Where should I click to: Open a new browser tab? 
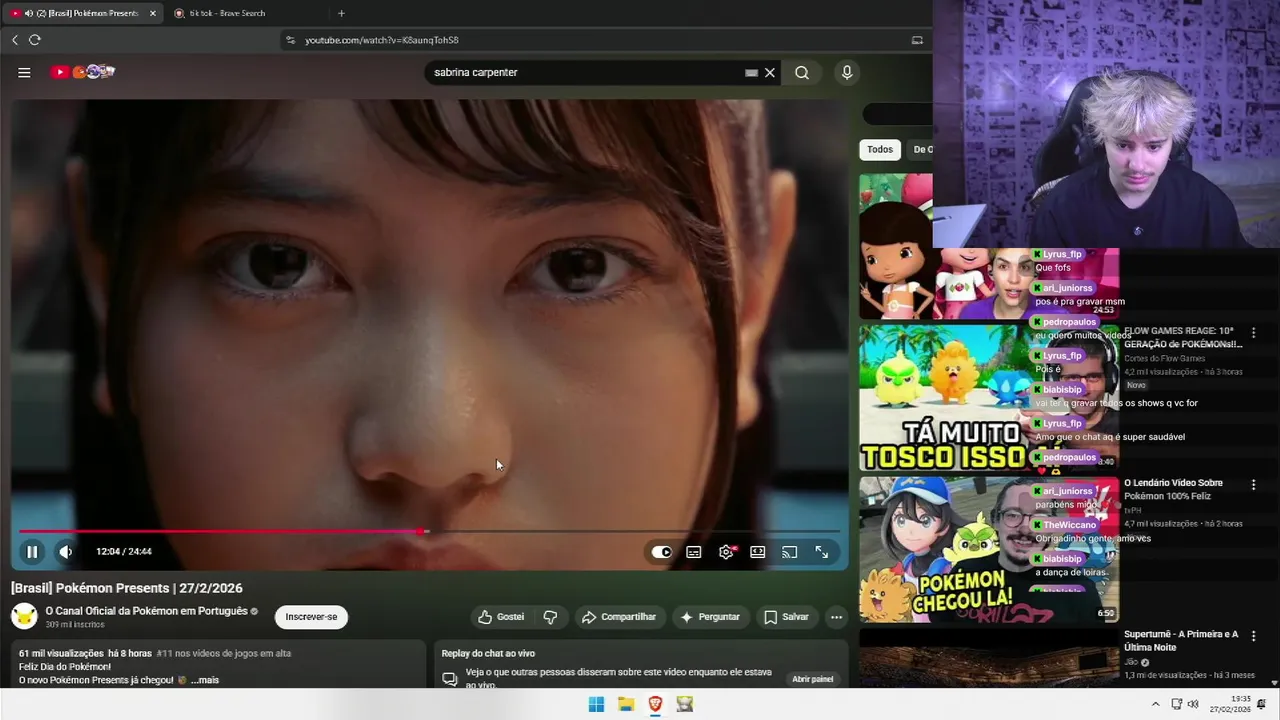(341, 13)
